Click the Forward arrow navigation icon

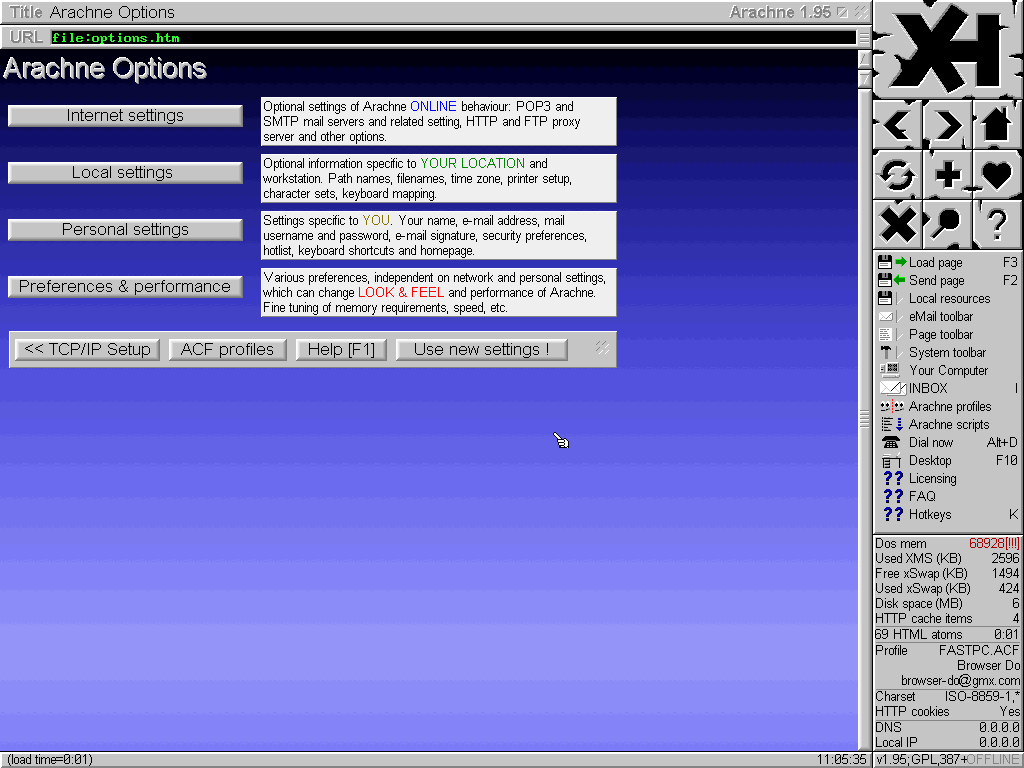pyautogui.click(x=948, y=124)
